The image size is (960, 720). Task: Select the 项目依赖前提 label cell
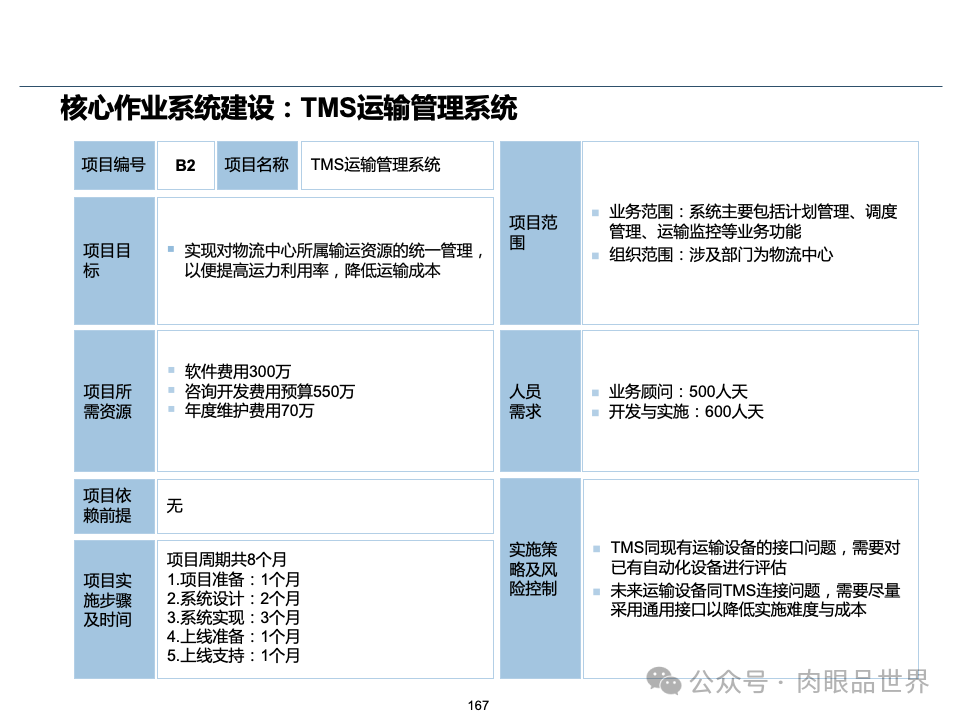point(114,506)
